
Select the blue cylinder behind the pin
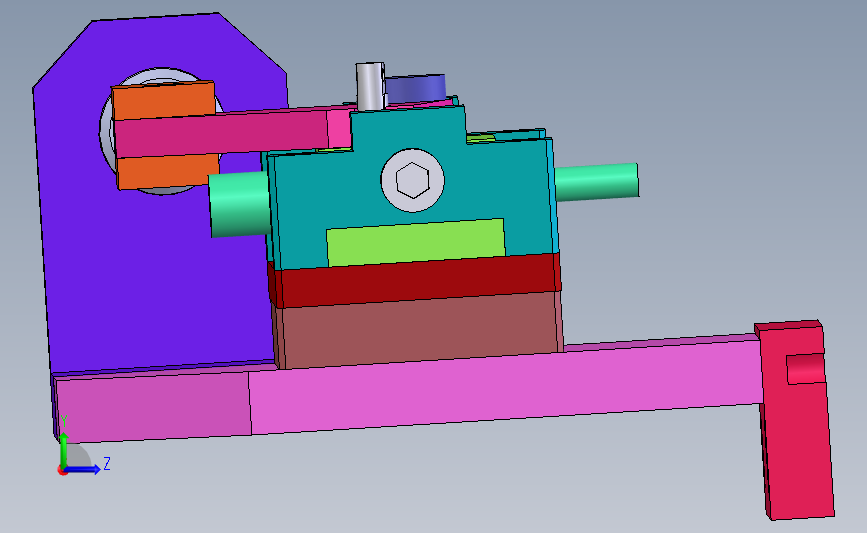(x=416, y=88)
